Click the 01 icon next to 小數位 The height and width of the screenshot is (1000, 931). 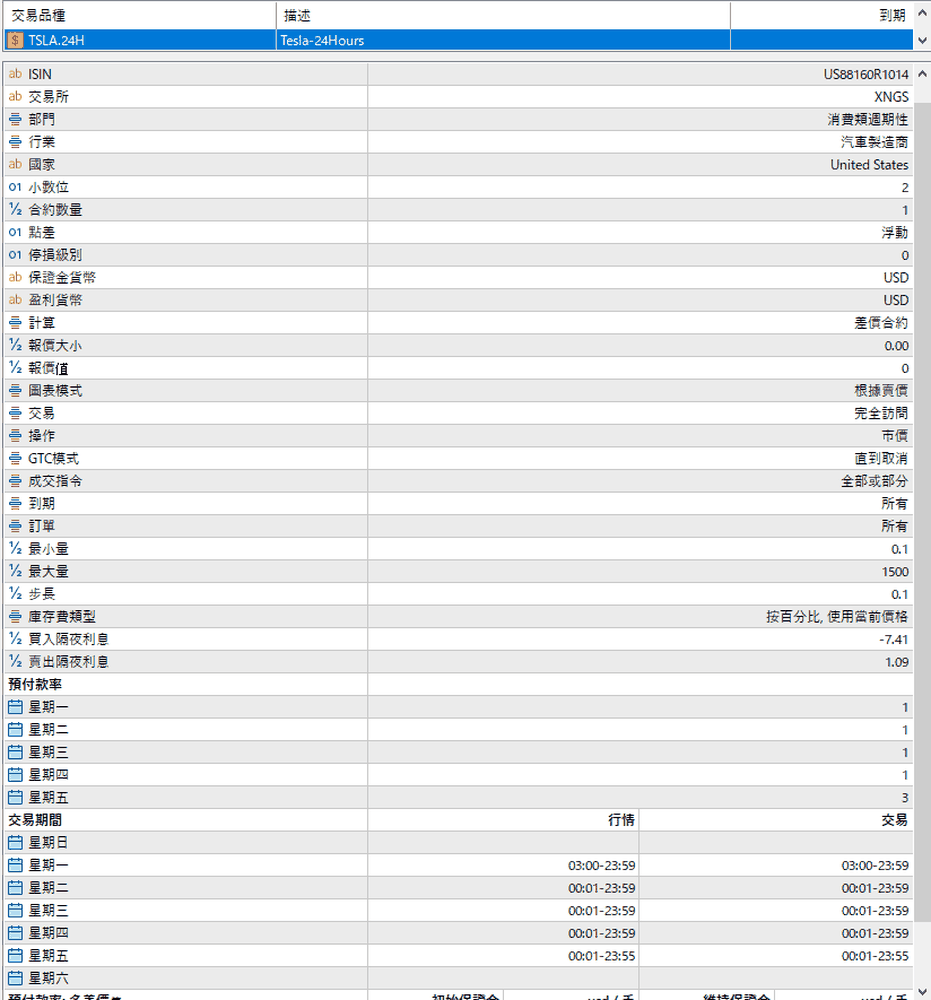coord(15,187)
